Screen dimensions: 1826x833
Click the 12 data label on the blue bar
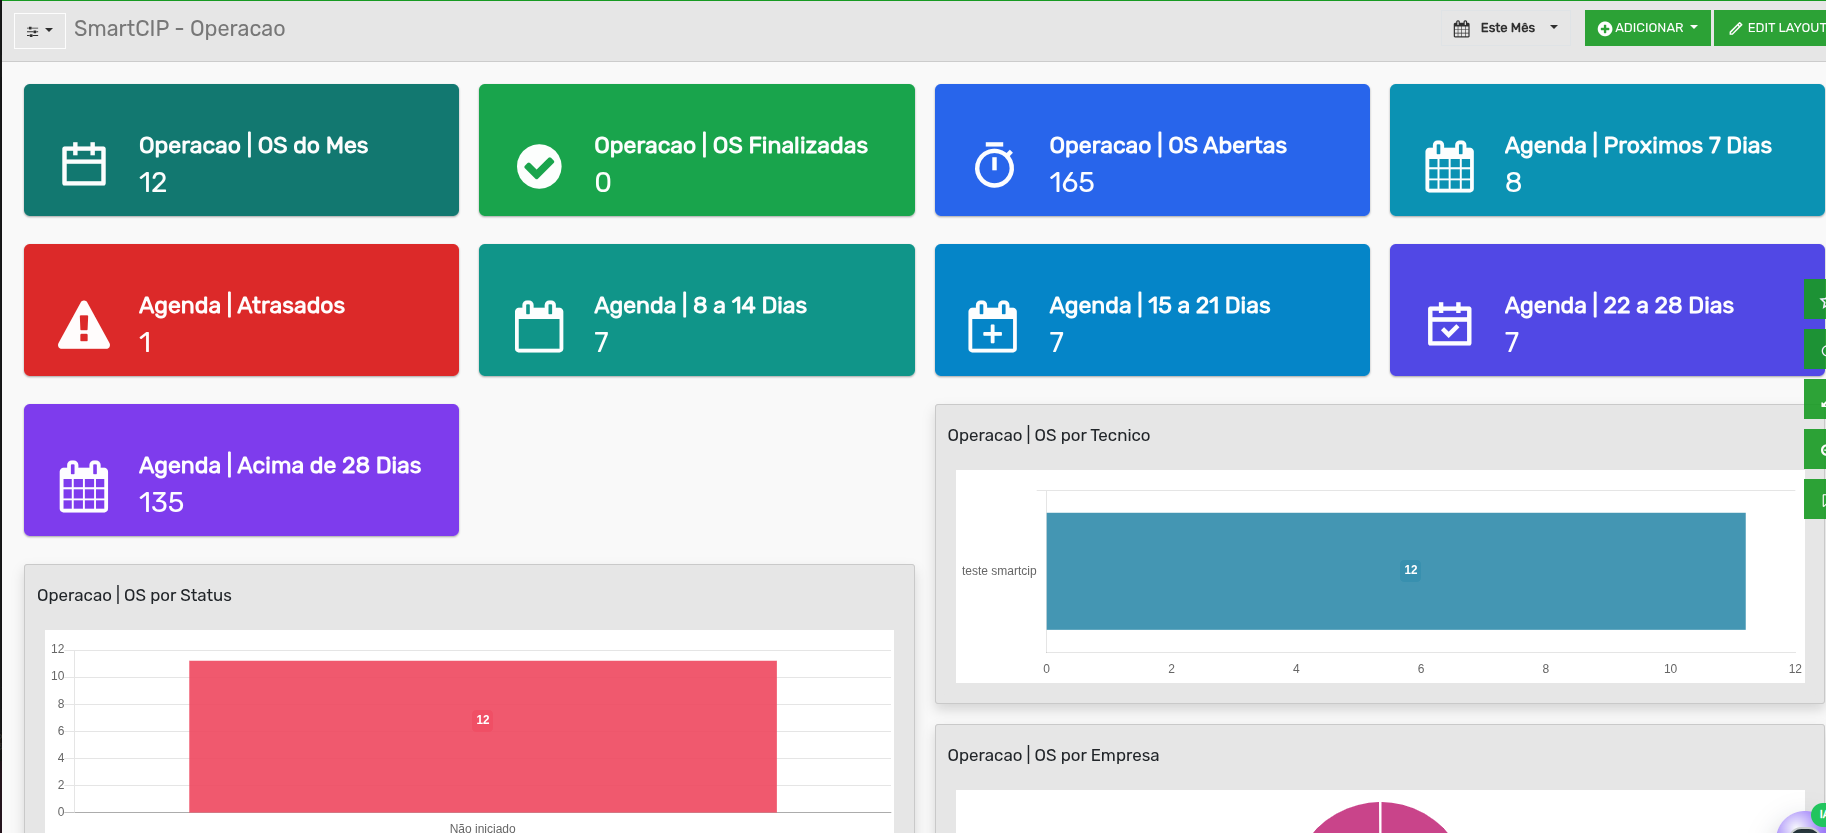(x=1411, y=570)
